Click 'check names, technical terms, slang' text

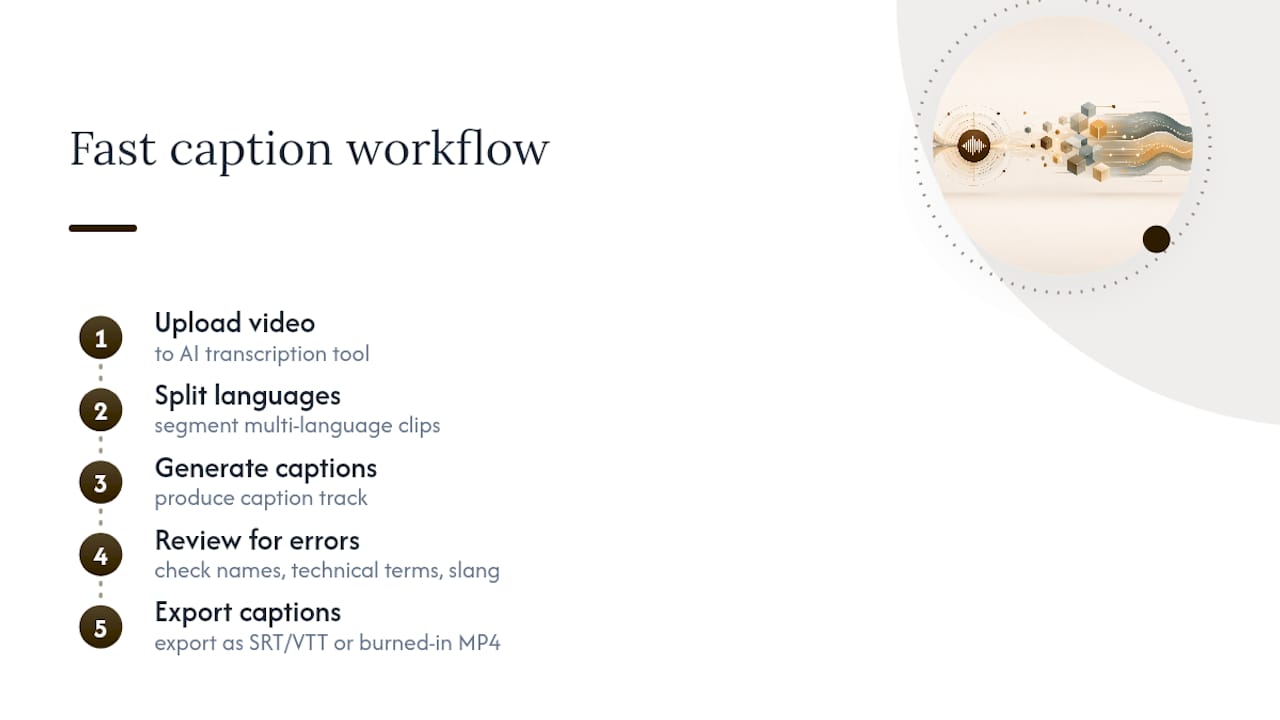point(327,570)
